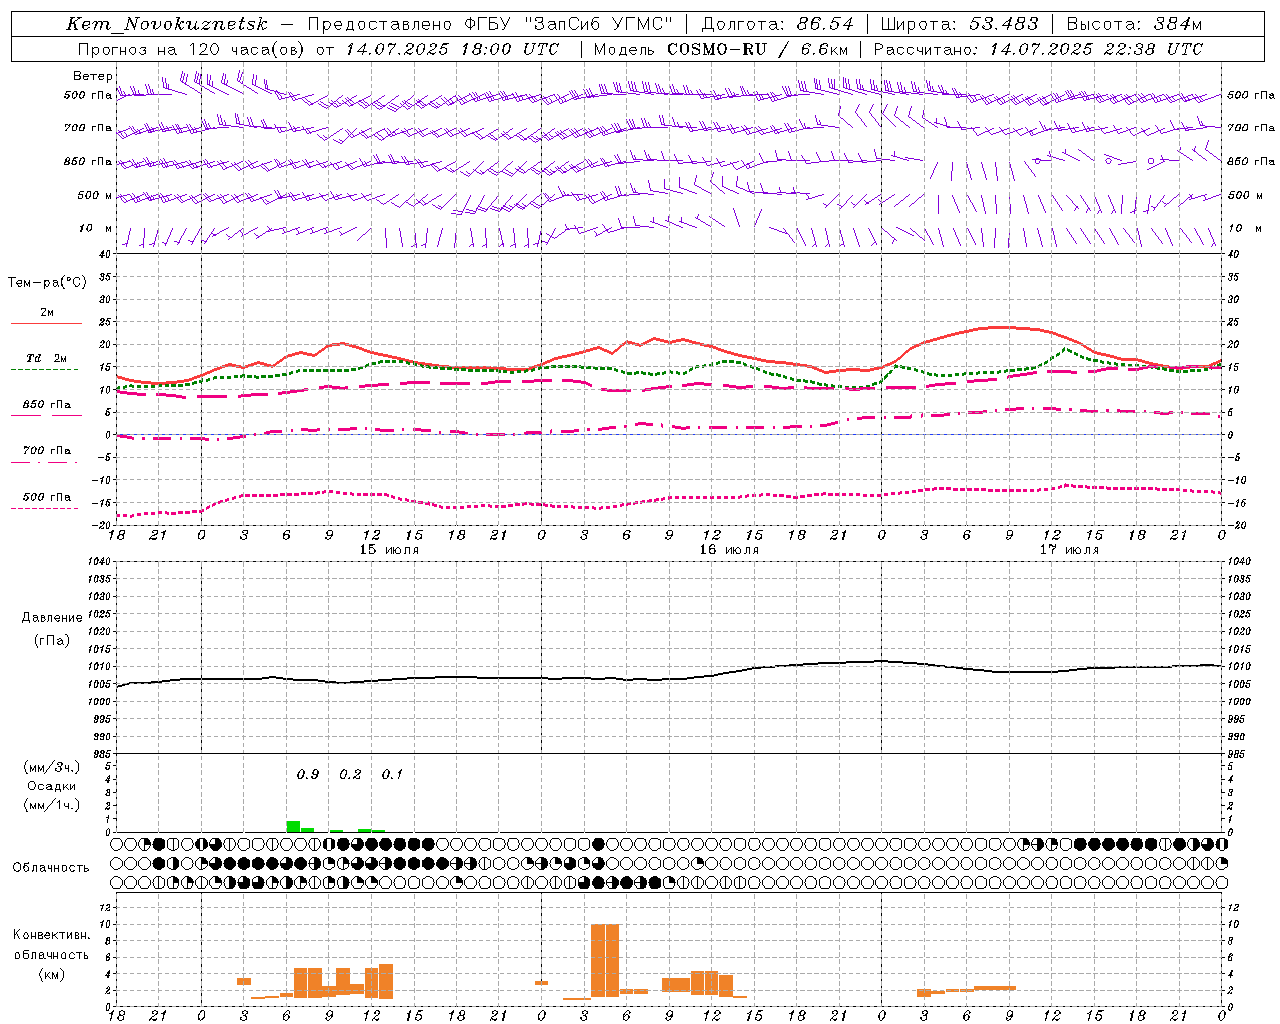Select the "Долгота: 86.54" header text
This screenshot has width=1280, height=1024.
click(x=777, y=24)
